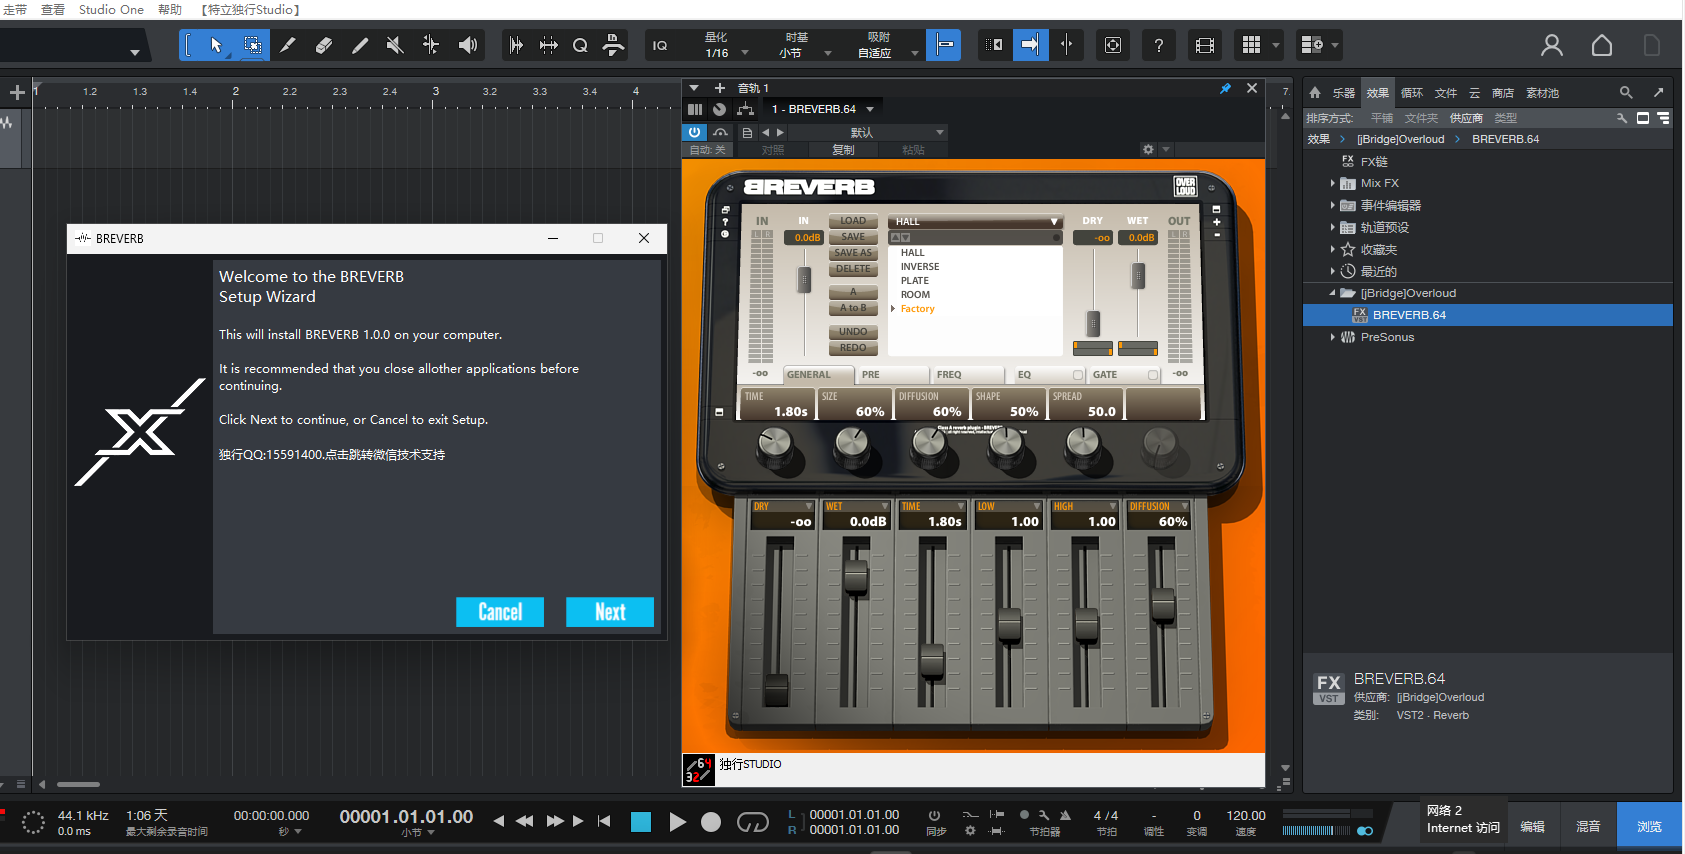Open the Studio One menu
1685x854 pixels.
tap(111, 9)
